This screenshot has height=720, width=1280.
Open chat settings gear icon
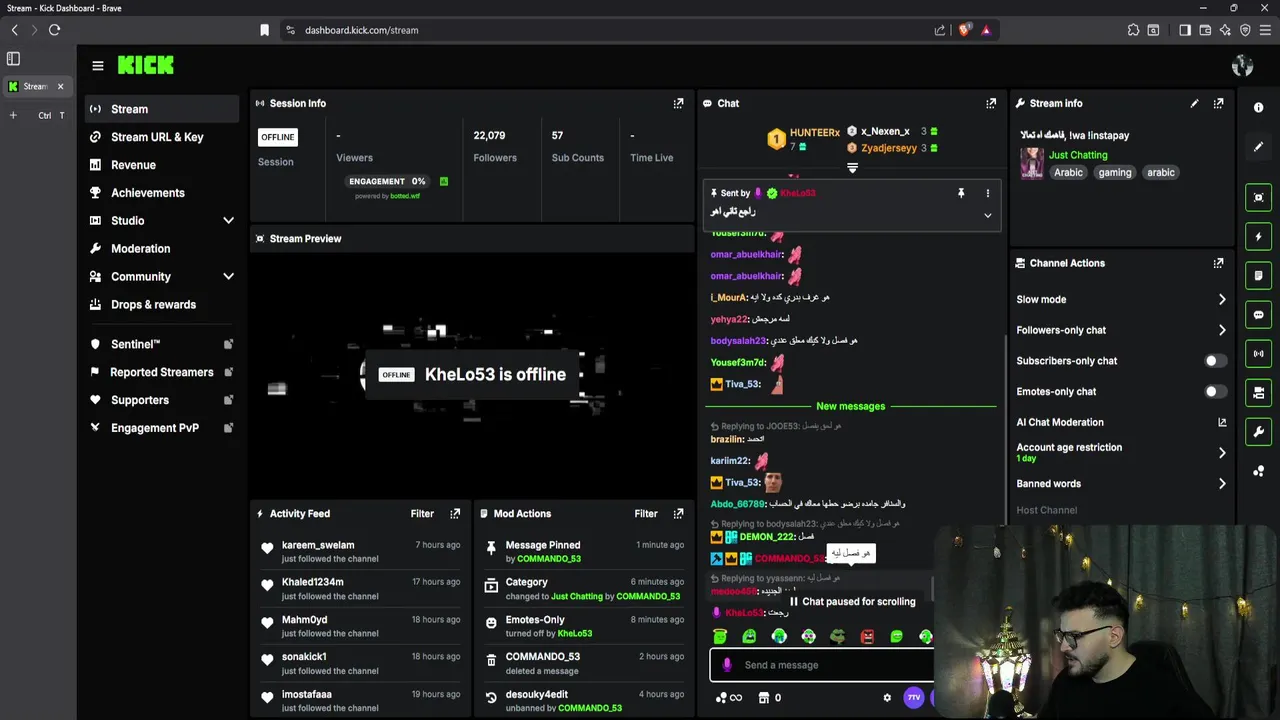point(886,698)
